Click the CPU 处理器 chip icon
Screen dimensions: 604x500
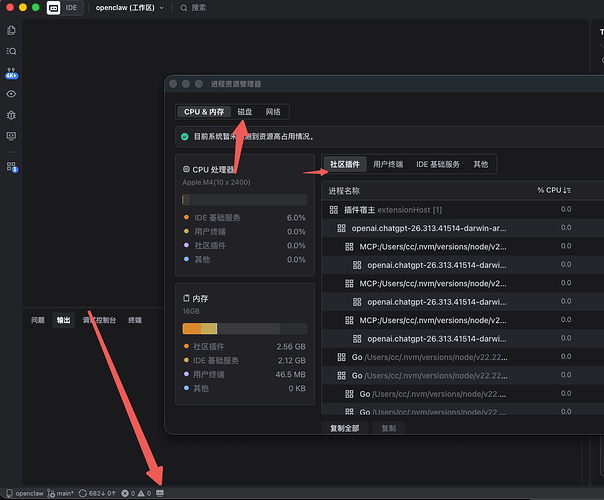[186, 169]
